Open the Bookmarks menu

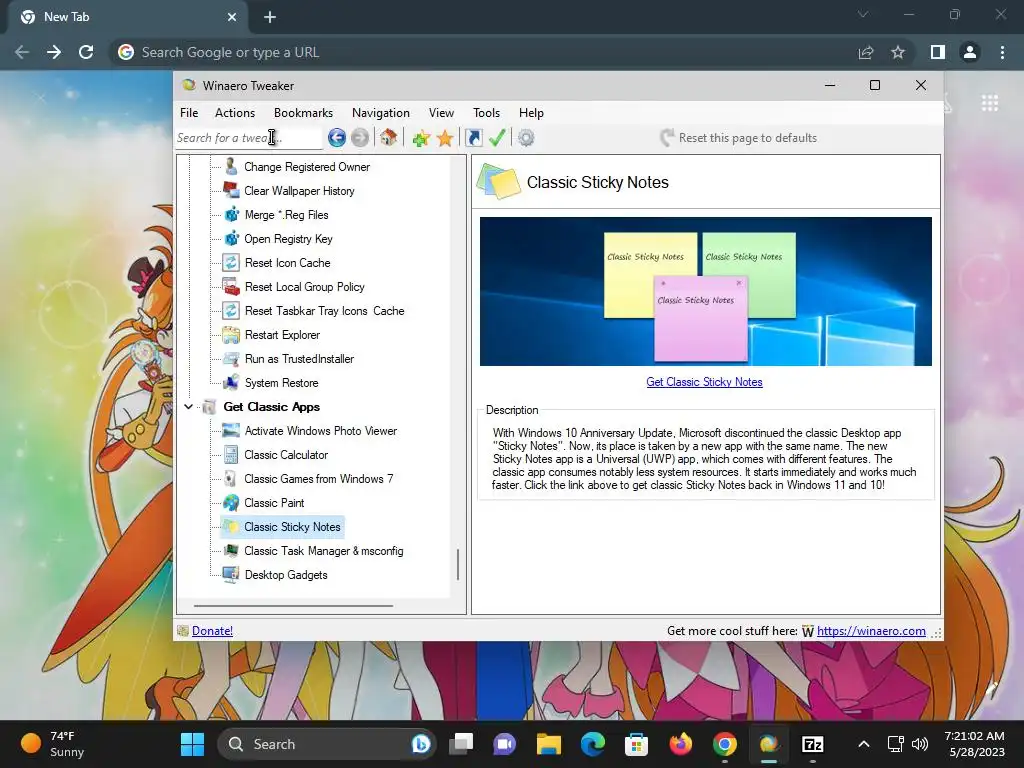(303, 112)
